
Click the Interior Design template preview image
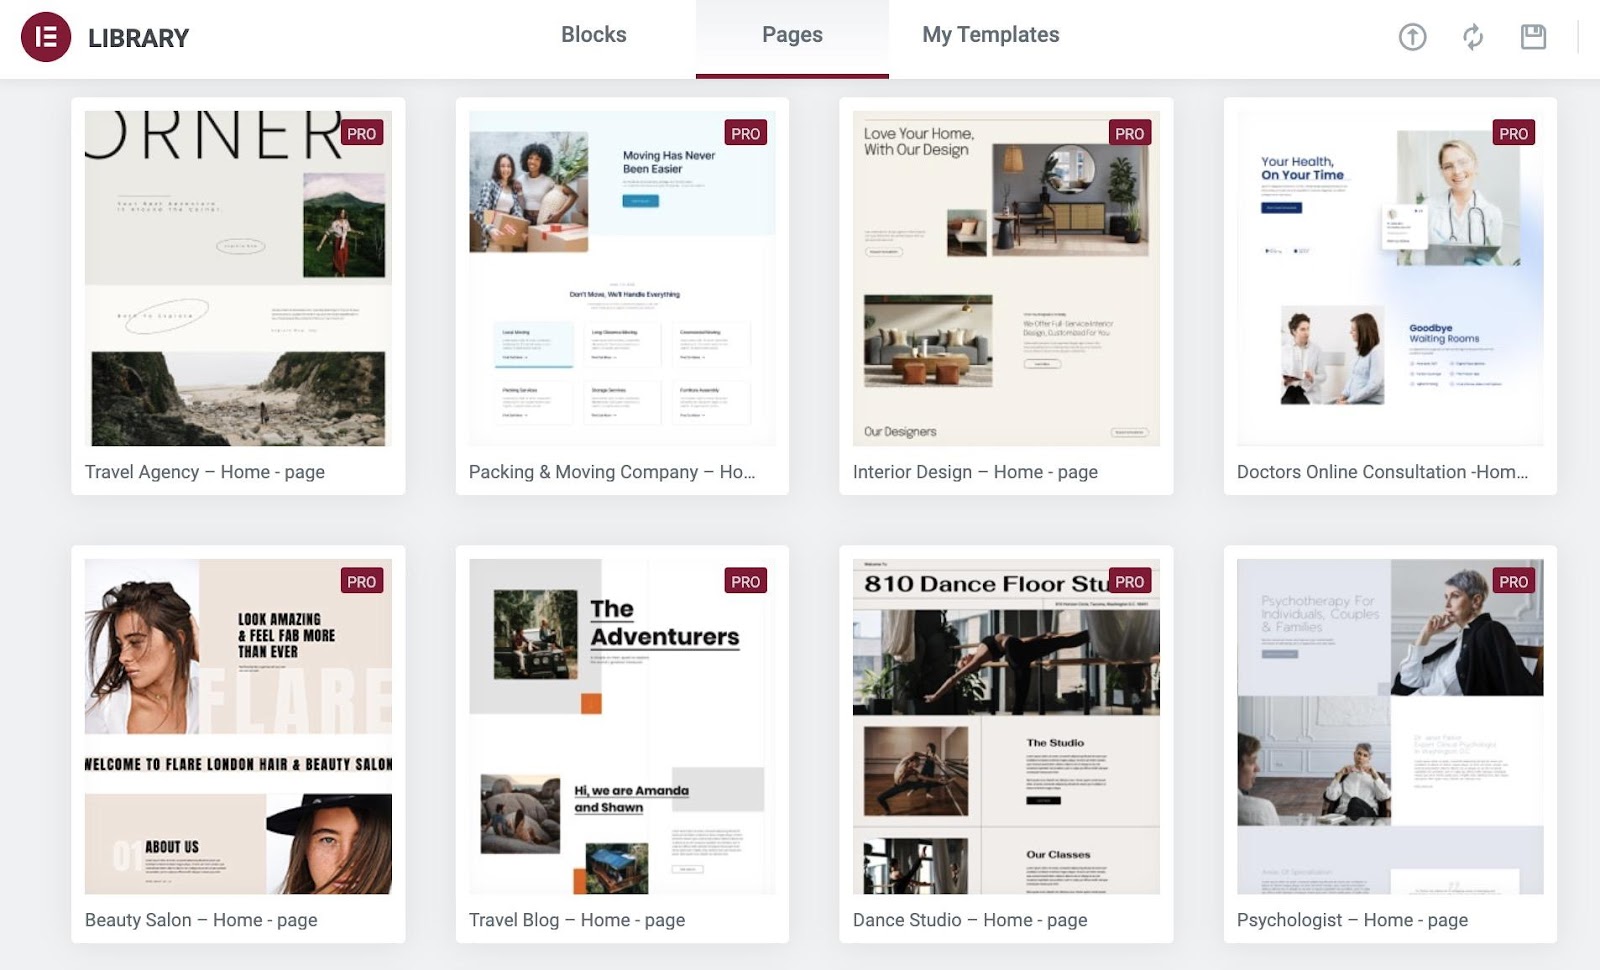coord(1006,280)
